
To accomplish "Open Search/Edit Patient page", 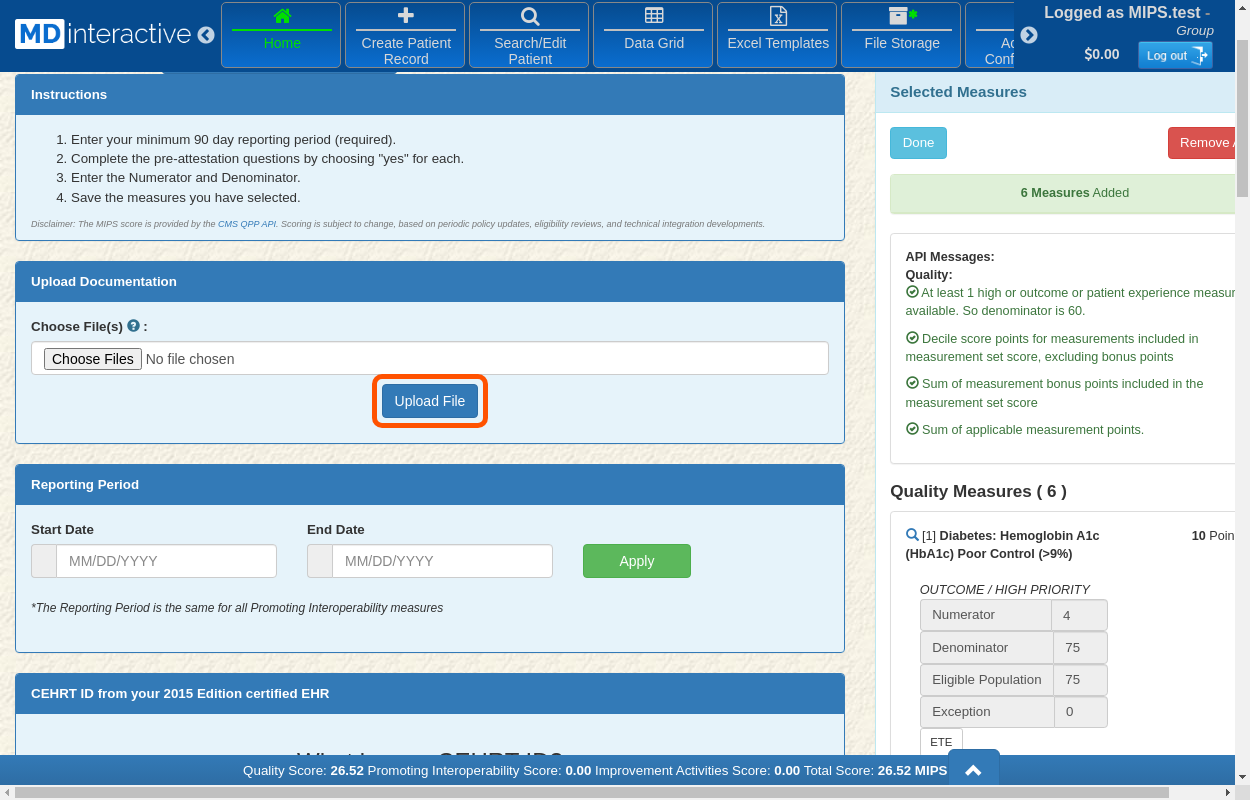I will click(x=530, y=35).
